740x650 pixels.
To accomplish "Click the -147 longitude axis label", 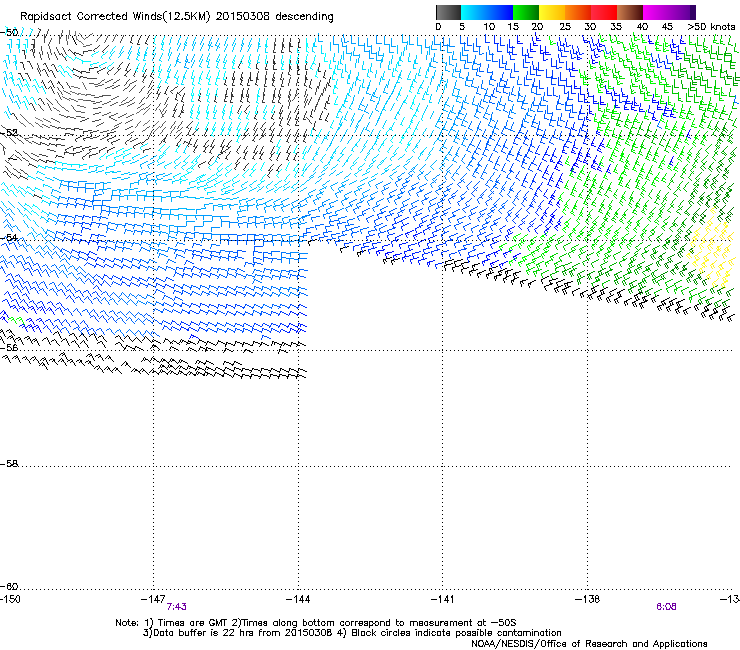I will point(153,599).
